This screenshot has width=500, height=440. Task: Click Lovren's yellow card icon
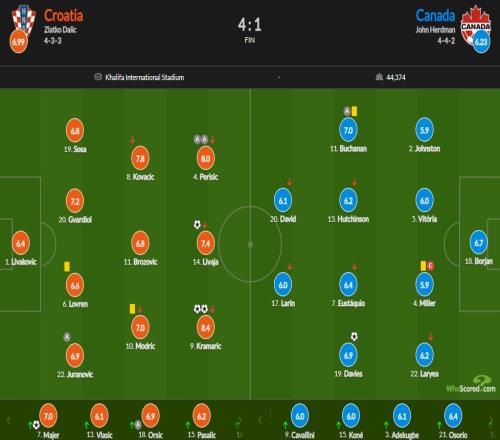coord(67,266)
